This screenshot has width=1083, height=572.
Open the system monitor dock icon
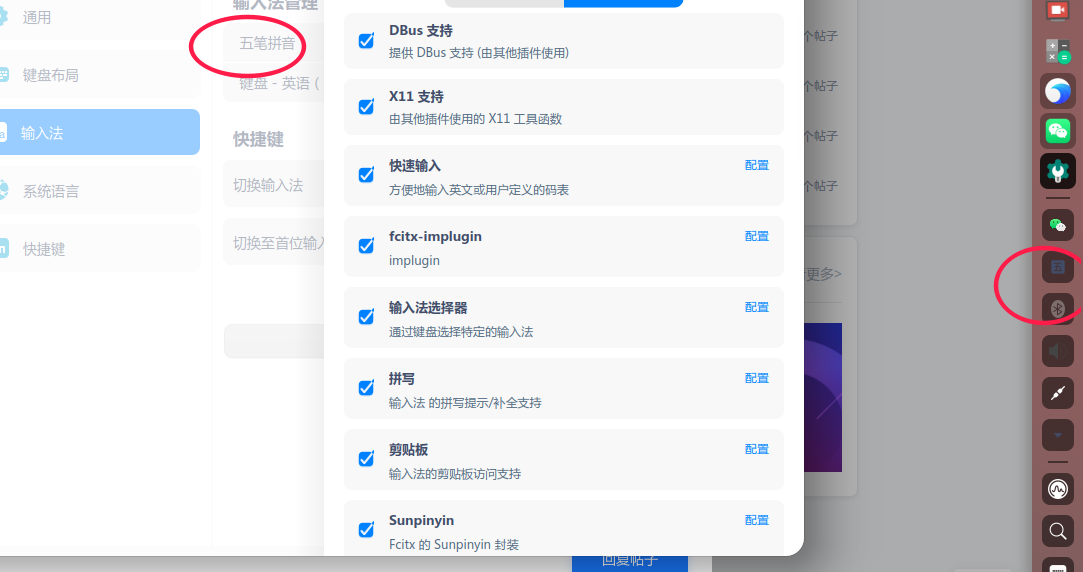click(x=1057, y=490)
